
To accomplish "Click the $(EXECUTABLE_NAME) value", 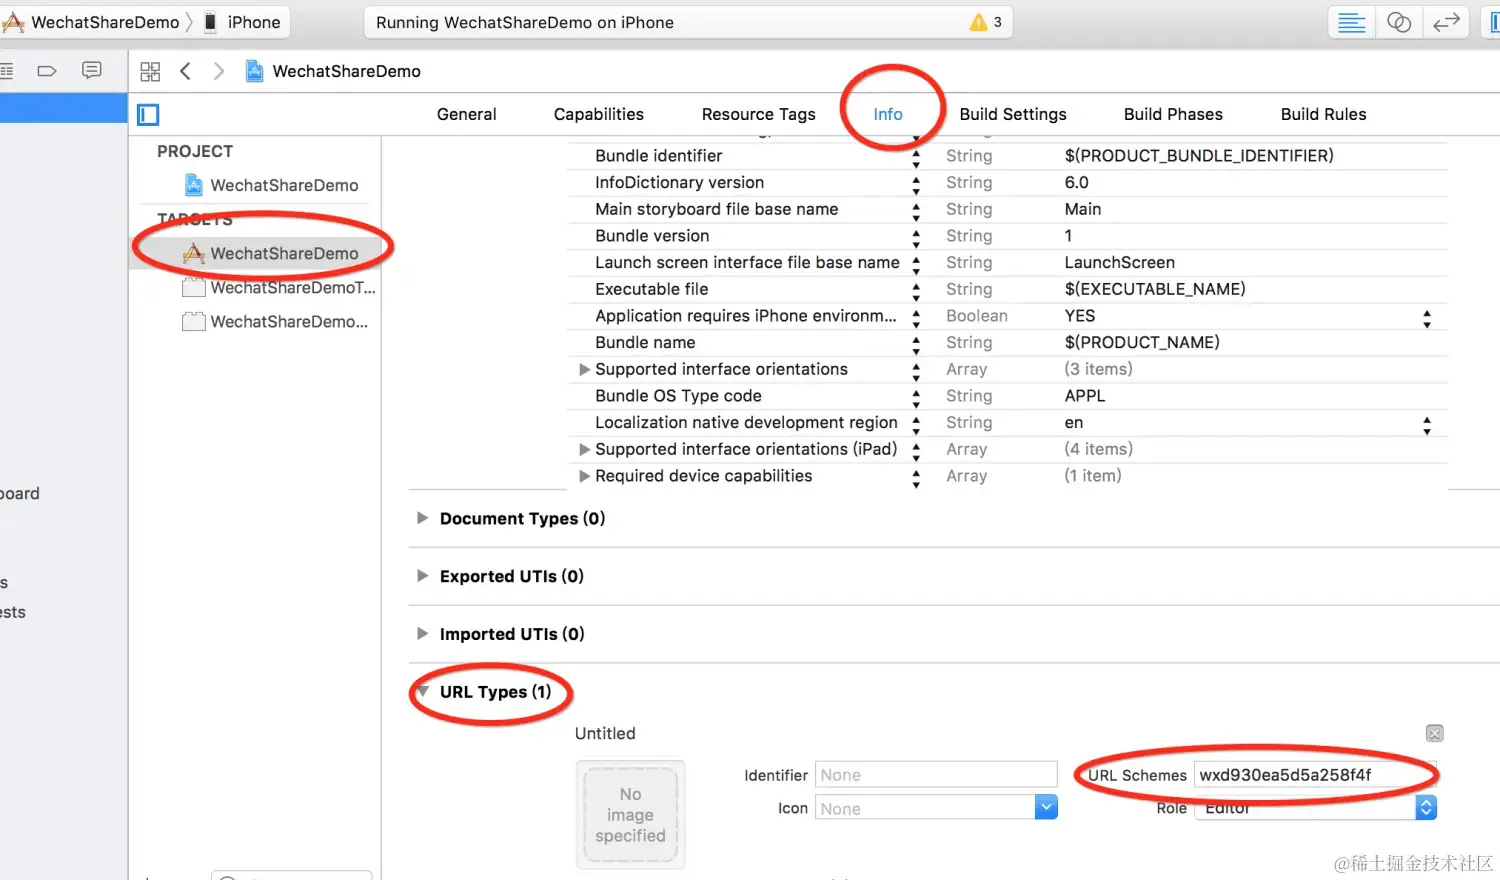I will 1155,289.
